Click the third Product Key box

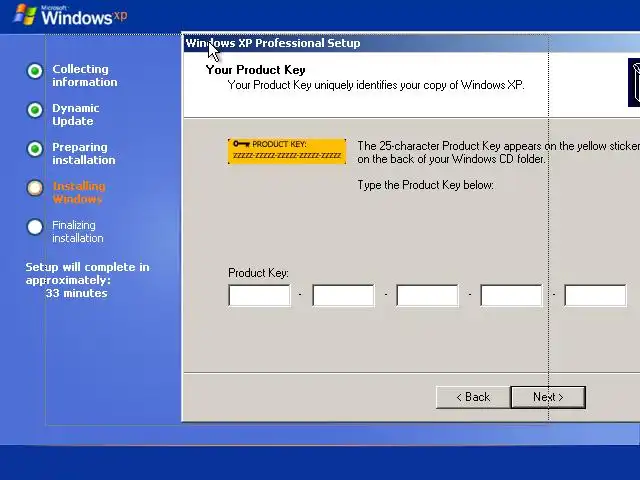(x=427, y=296)
